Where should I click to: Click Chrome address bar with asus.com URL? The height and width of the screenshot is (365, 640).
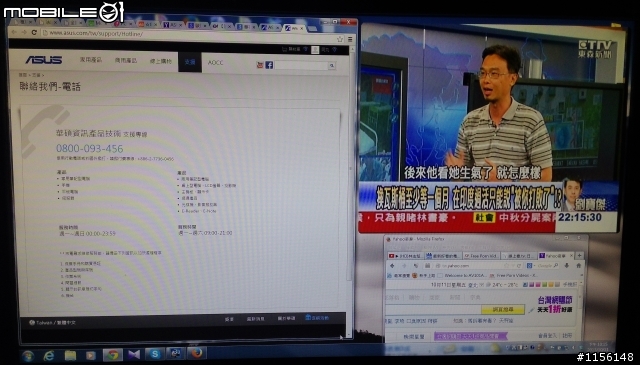(192, 36)
